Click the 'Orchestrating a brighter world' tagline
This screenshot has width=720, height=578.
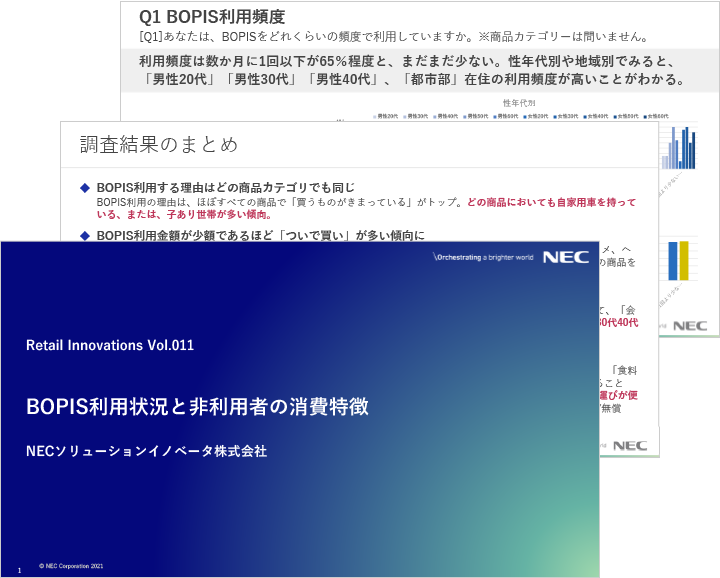(x=483, y=257)
